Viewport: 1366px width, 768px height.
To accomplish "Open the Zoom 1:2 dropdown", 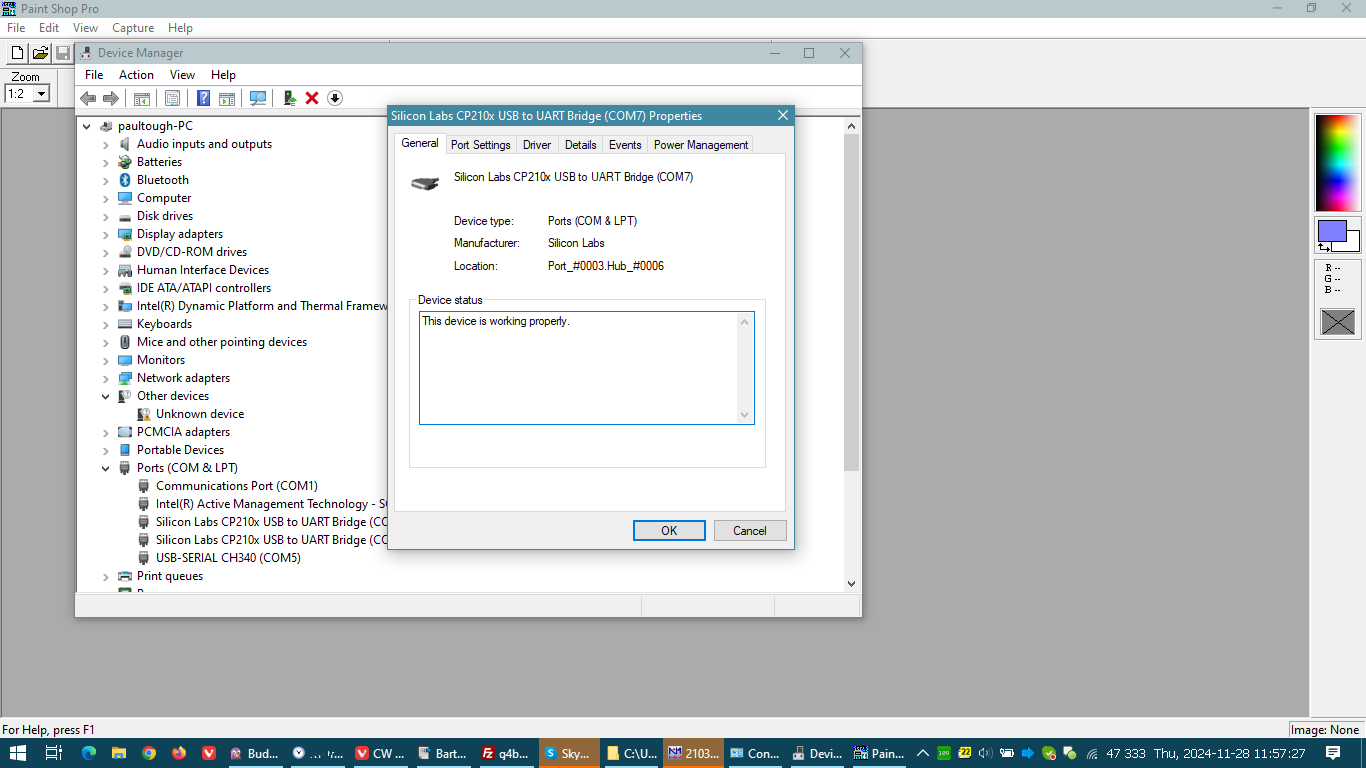I will click(41, 94).
